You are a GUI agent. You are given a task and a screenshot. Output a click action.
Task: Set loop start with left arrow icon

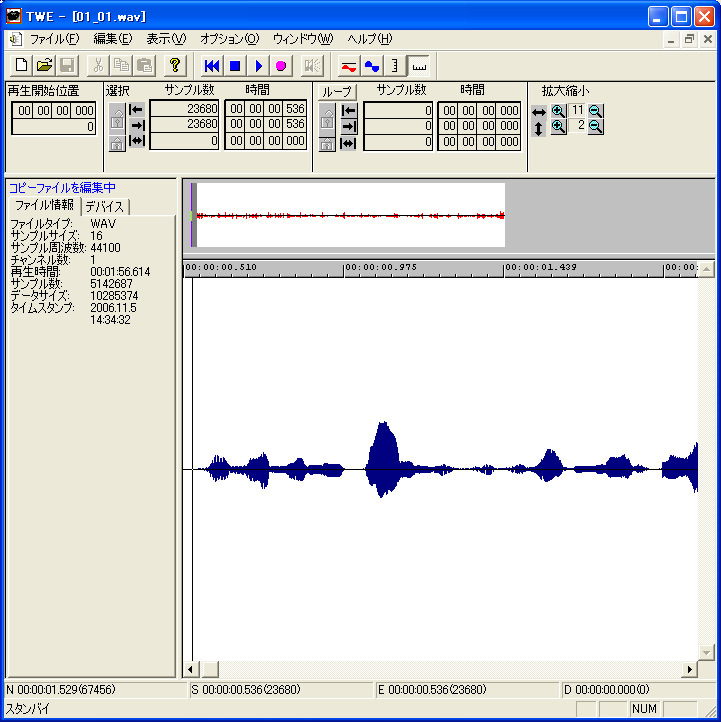[348, 111]
